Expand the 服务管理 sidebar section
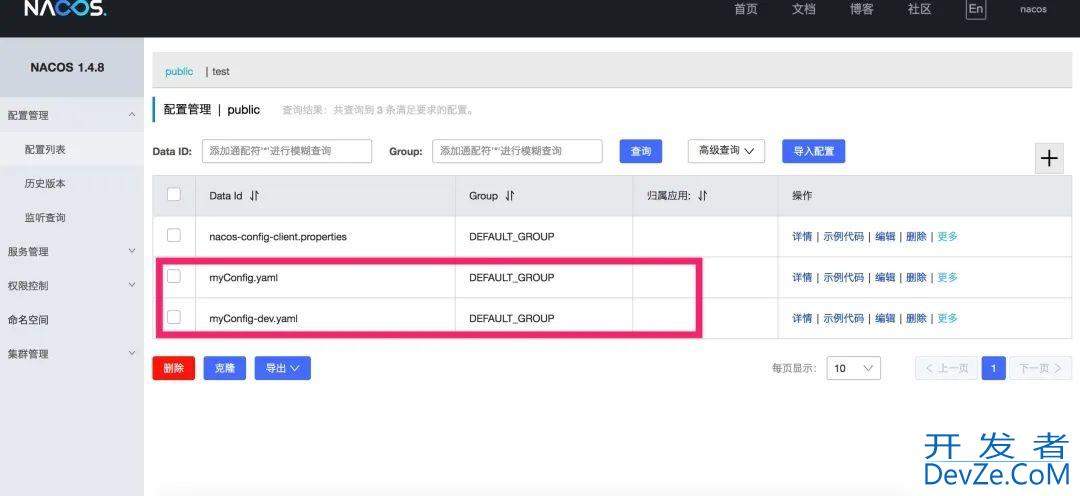Viewport: 1080px width, 496px height. coord(70,252)
